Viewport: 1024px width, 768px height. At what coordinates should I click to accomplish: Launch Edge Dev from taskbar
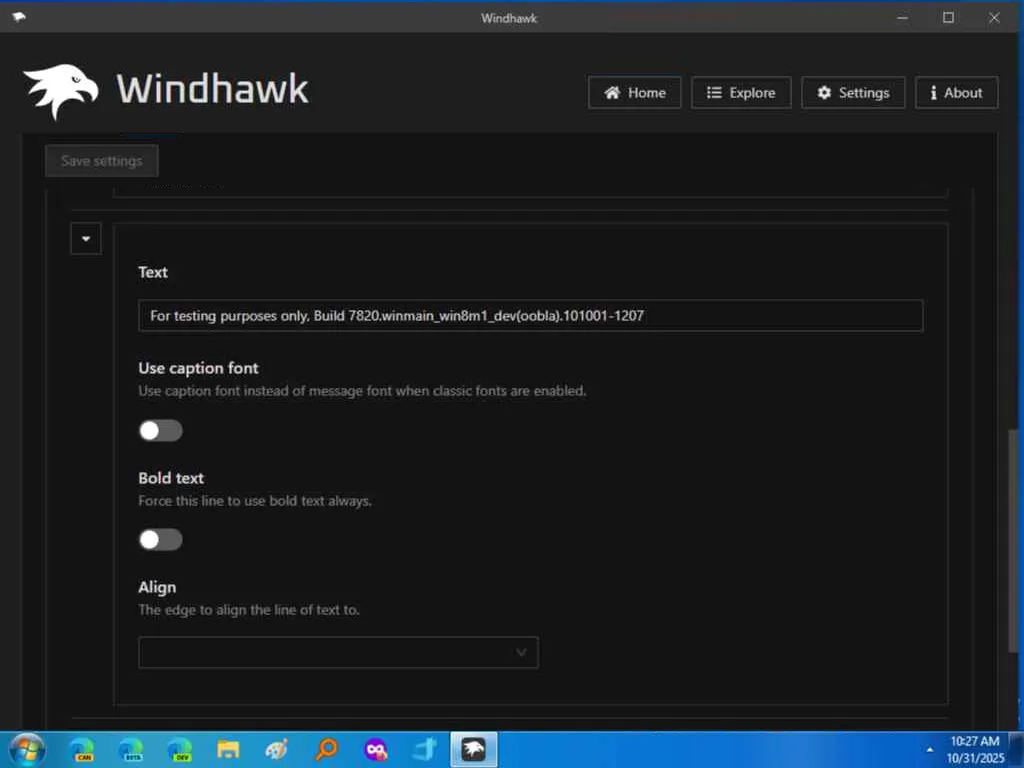click(x=180, y=749)
